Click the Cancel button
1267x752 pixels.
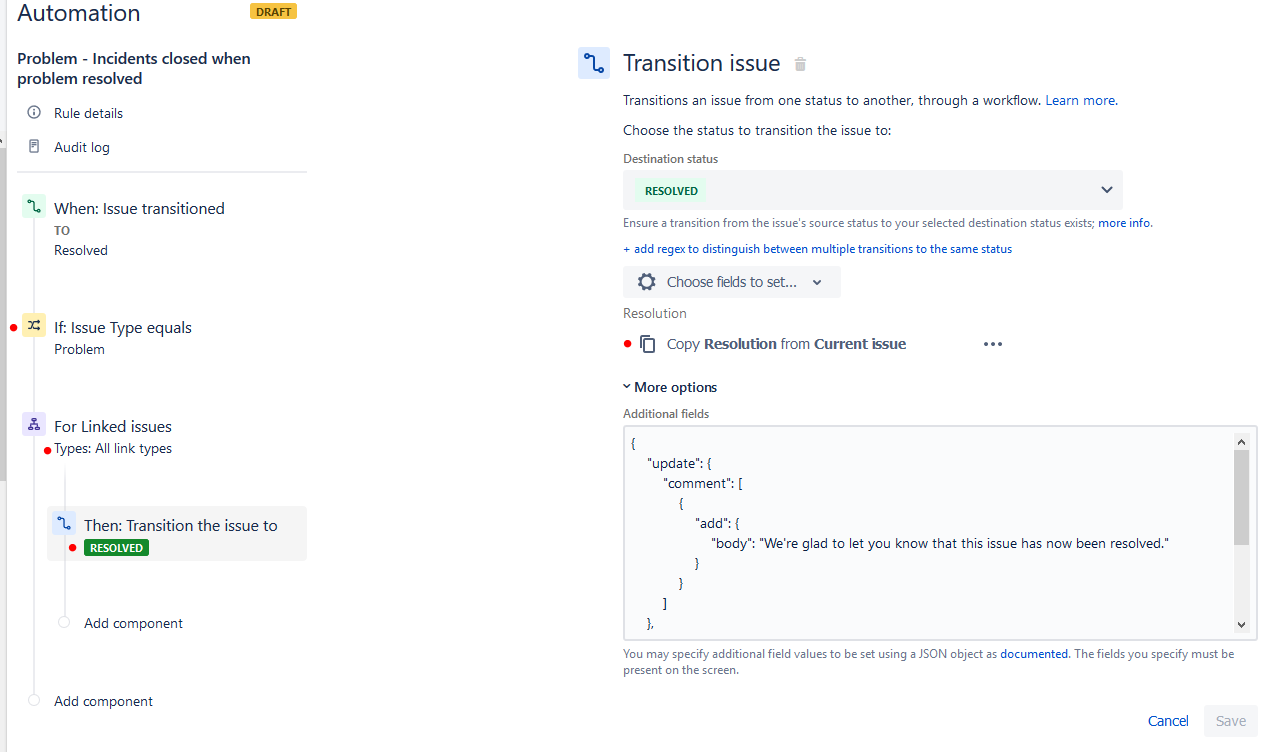(x=1168, y=721)
